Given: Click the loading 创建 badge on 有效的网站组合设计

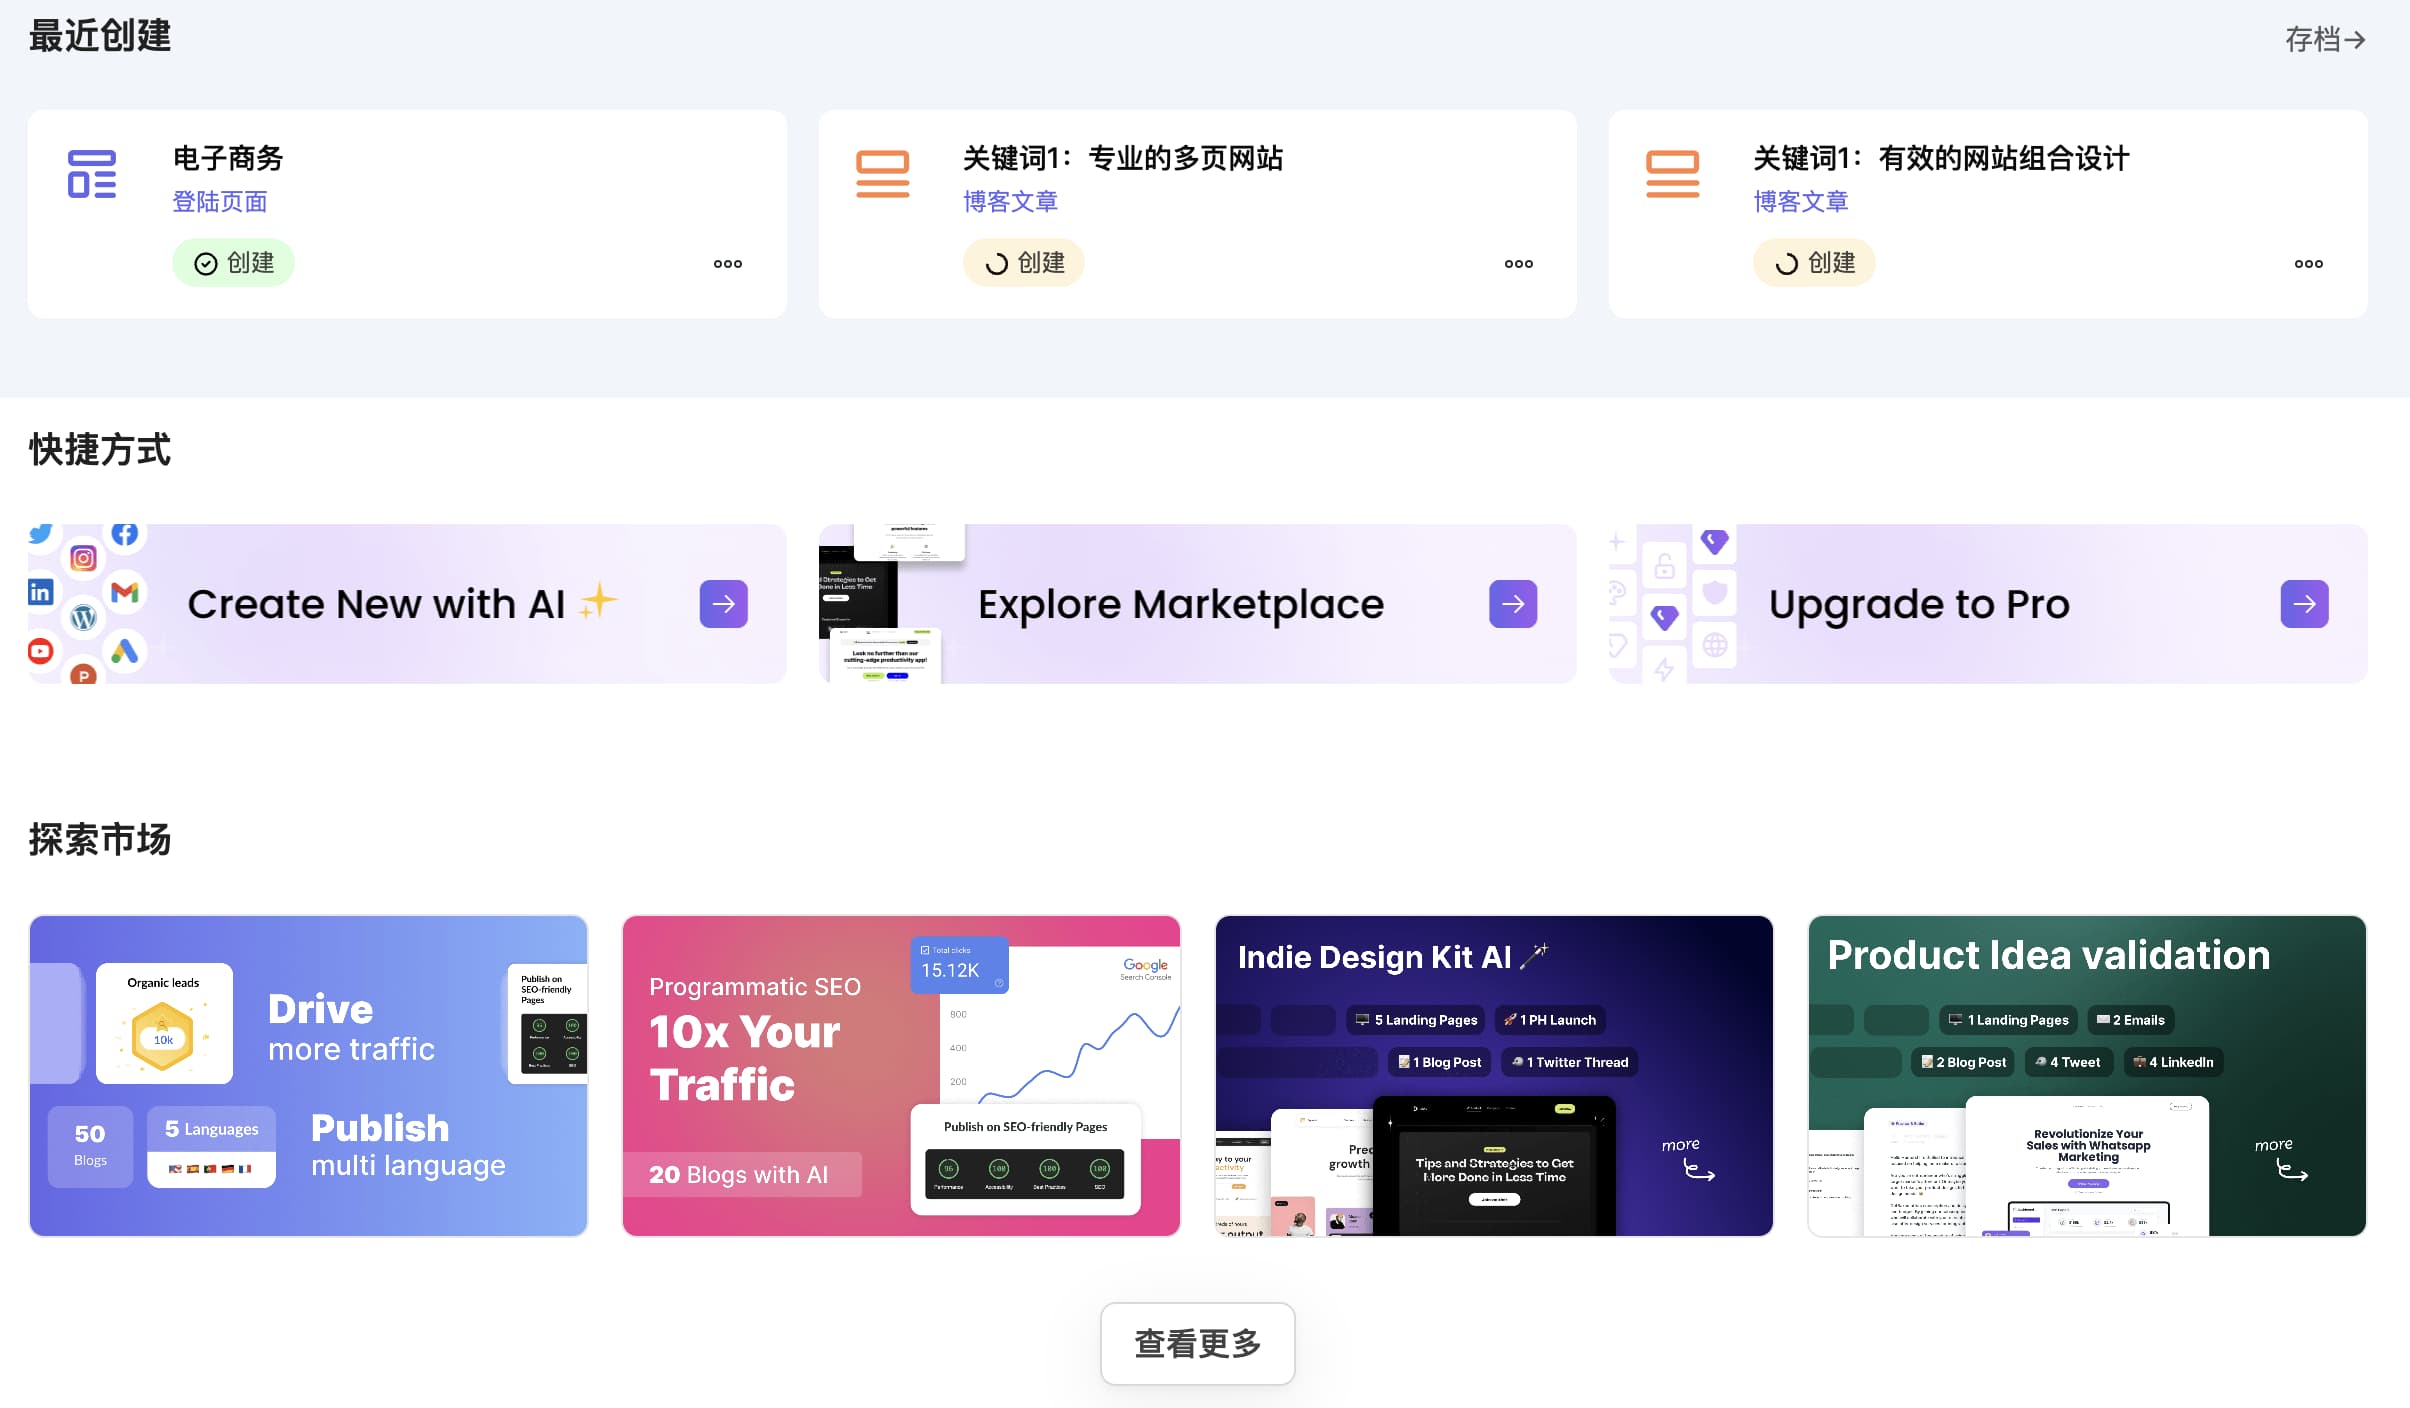Looking at the screenshot, I should tap(1813, 263).
